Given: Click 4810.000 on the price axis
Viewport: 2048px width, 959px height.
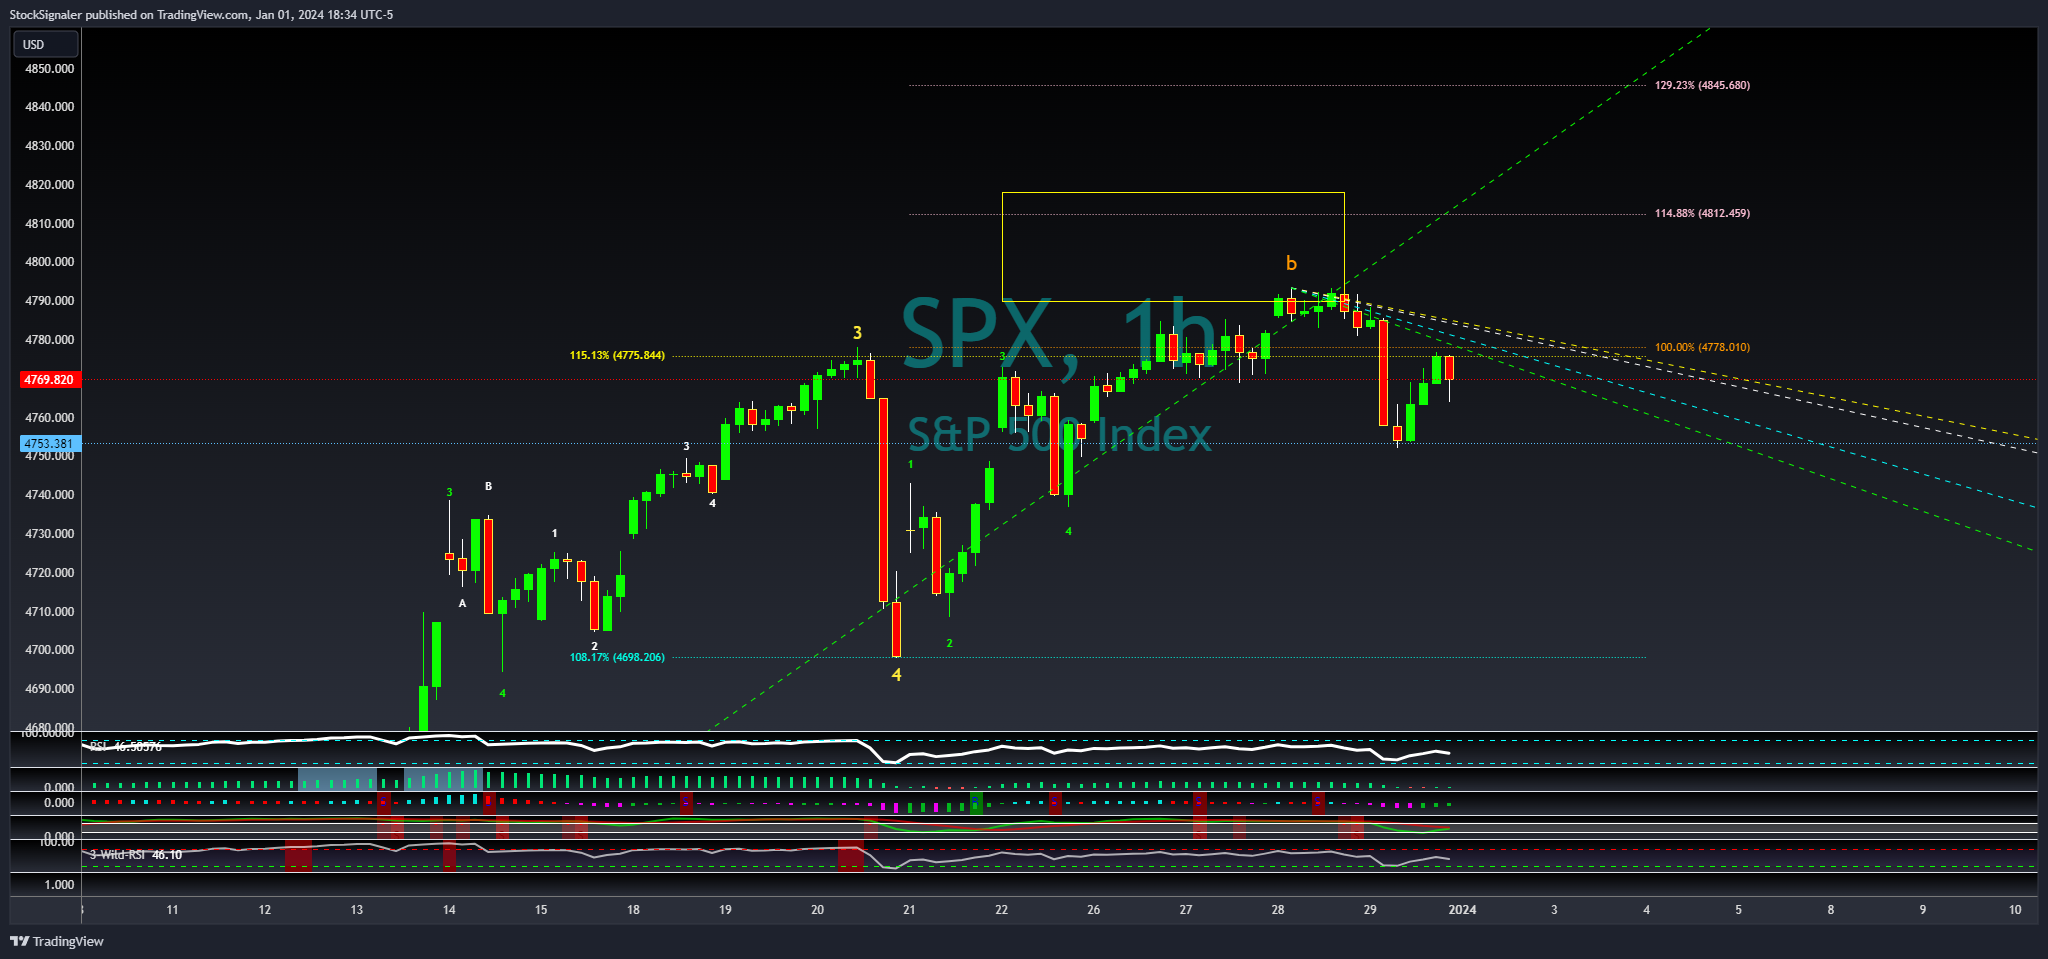Looking at the screenshot, I should (49, 224).
